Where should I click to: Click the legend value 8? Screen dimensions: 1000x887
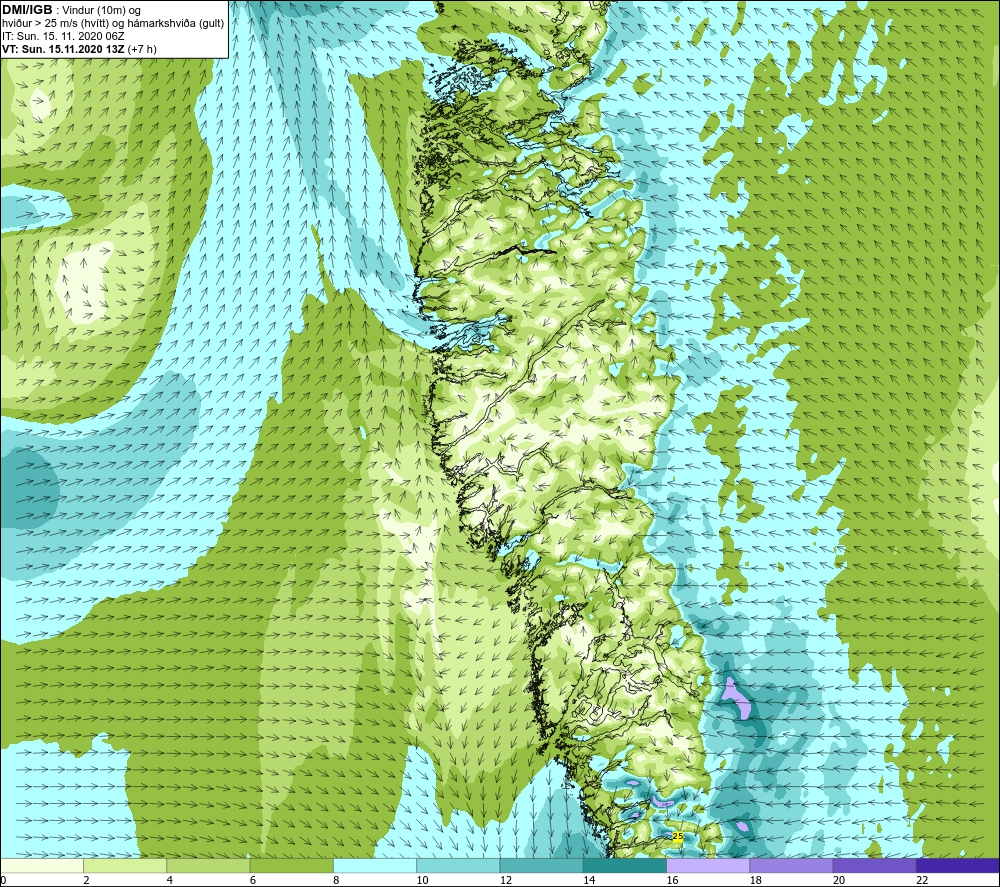(336, 880)
